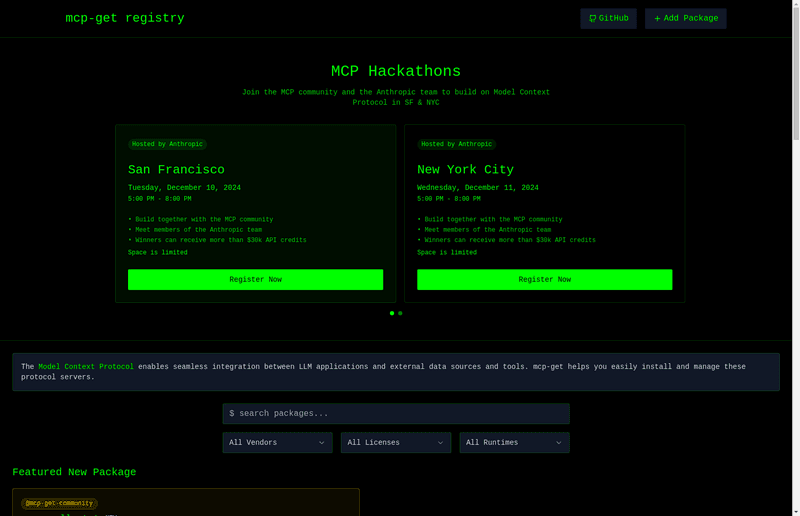This screenshot has width=800, height=516.
Task: Go to mcp-get registry home title
Action: pyautogui.click(x=124, y=18)
